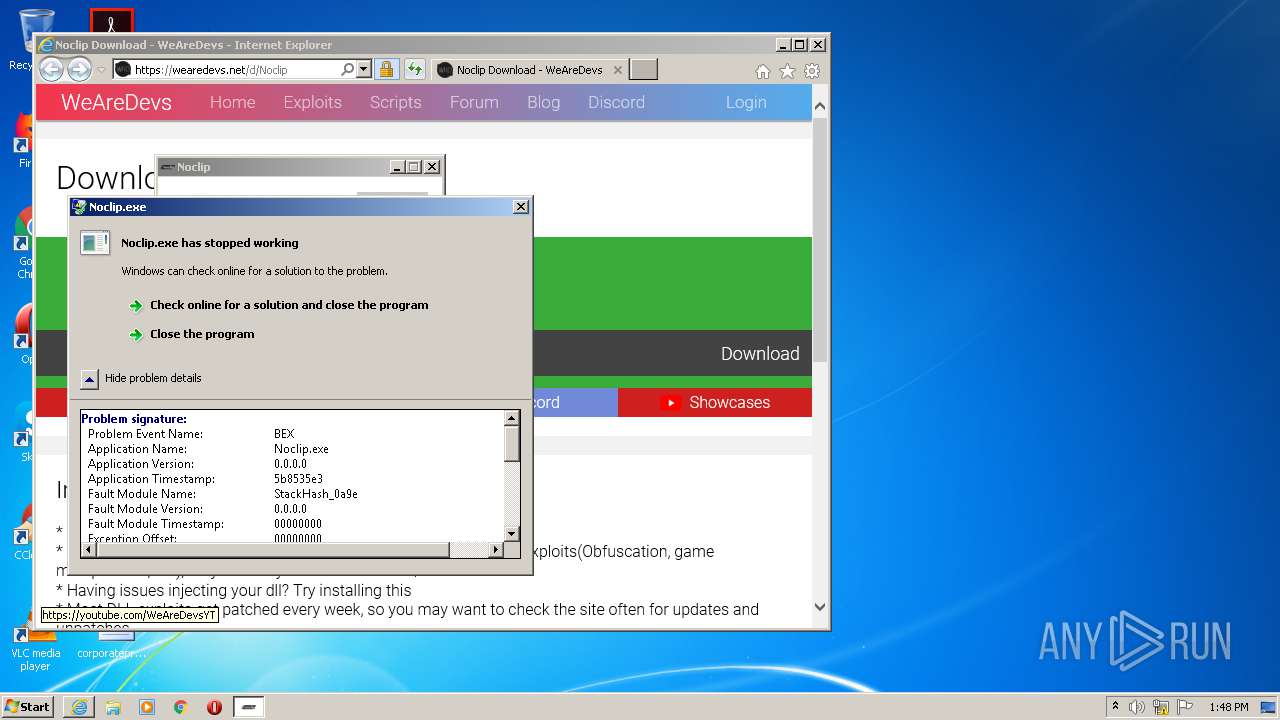
Task: Open the Forum menu item
Action: click(x=474, y=102)
